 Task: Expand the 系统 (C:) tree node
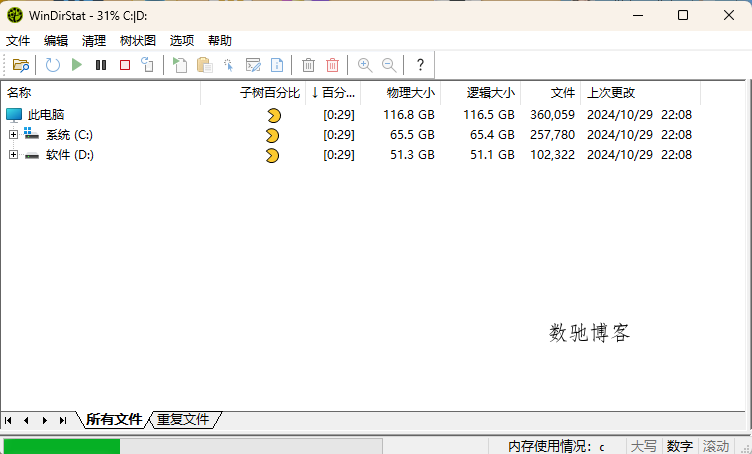(13, 135)
